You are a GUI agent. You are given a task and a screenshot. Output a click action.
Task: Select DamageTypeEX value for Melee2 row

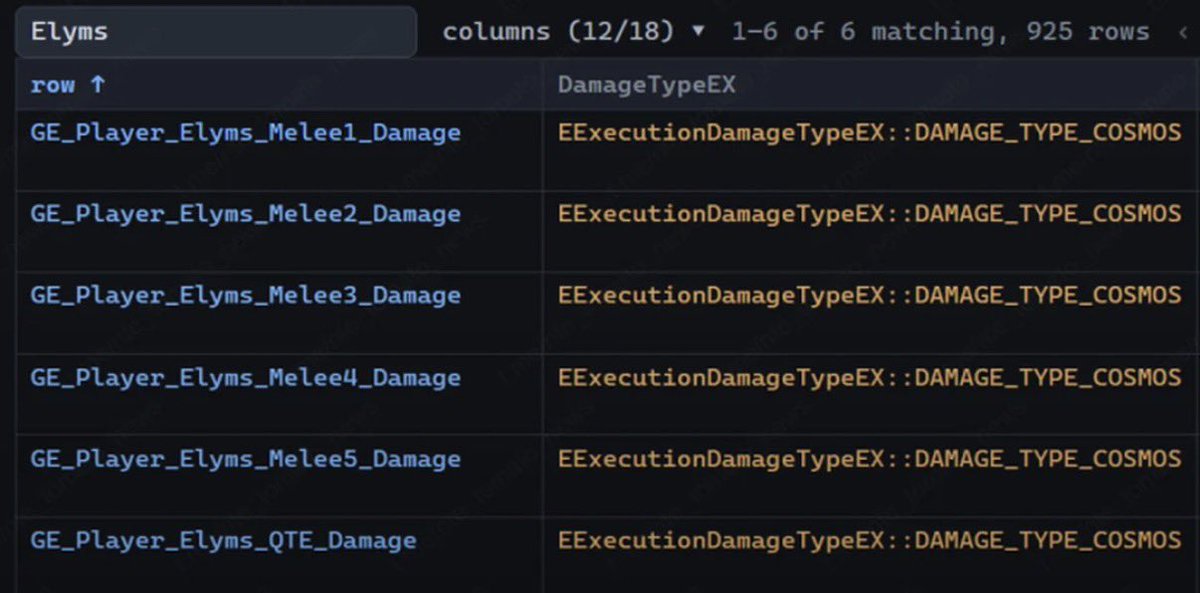[869, 214]
